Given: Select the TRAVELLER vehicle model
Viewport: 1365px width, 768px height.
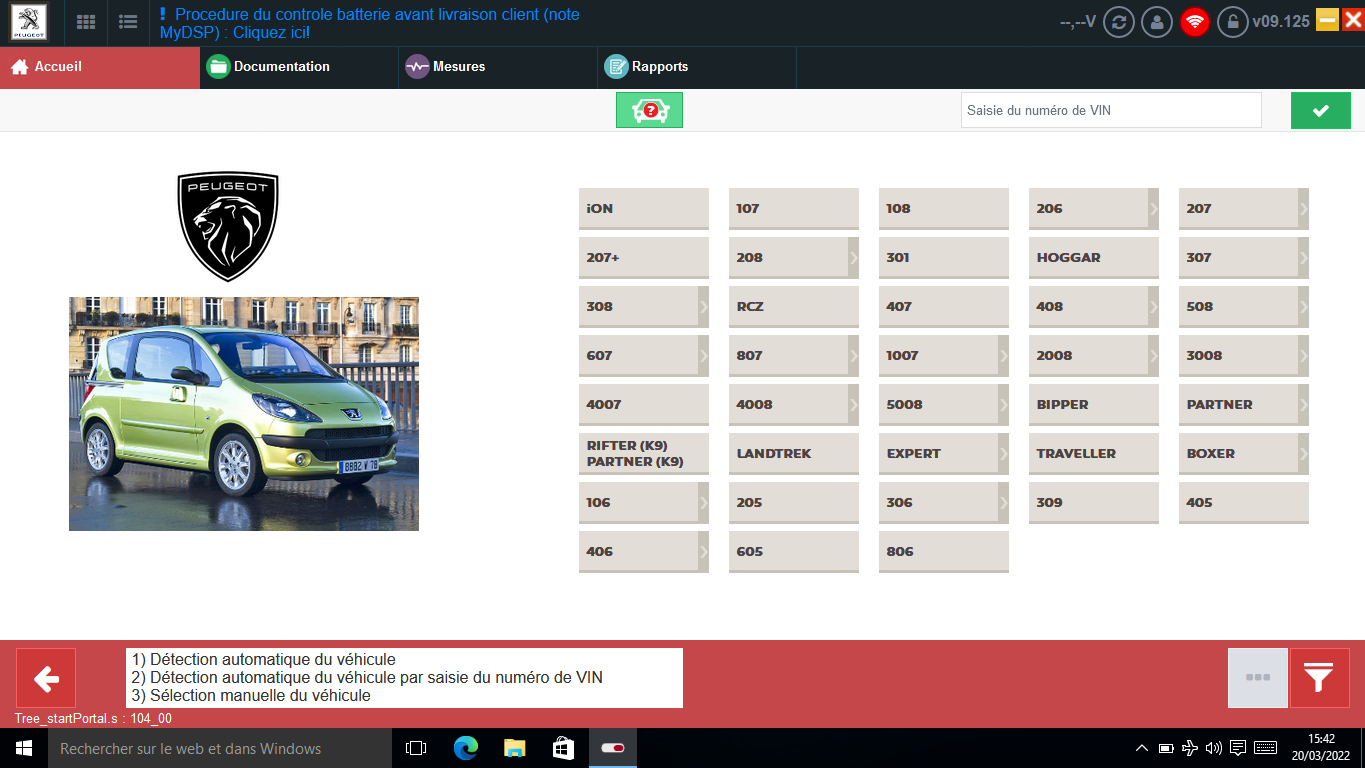Looking at the screenshot, I should click(1094, 453).
